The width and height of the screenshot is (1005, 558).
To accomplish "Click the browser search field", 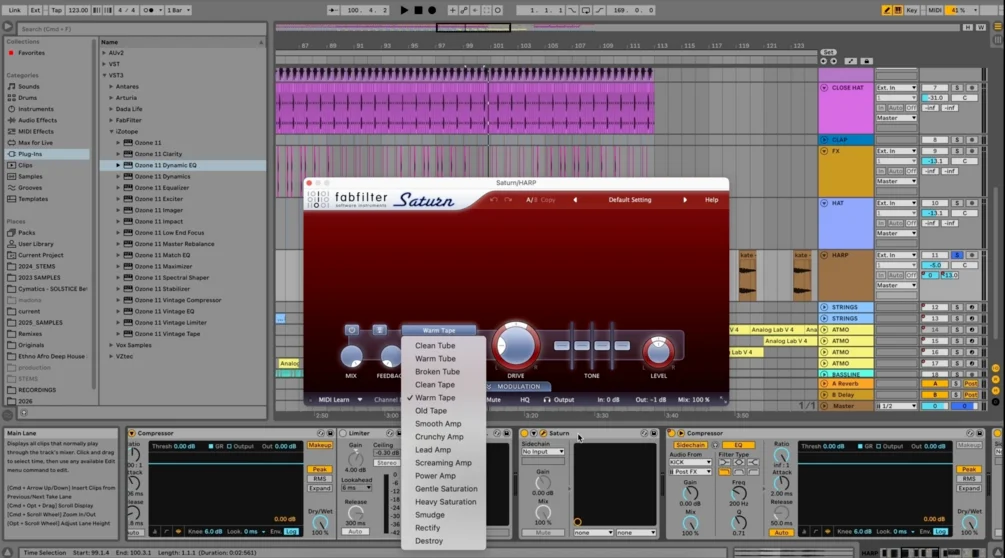I will 141,29.
